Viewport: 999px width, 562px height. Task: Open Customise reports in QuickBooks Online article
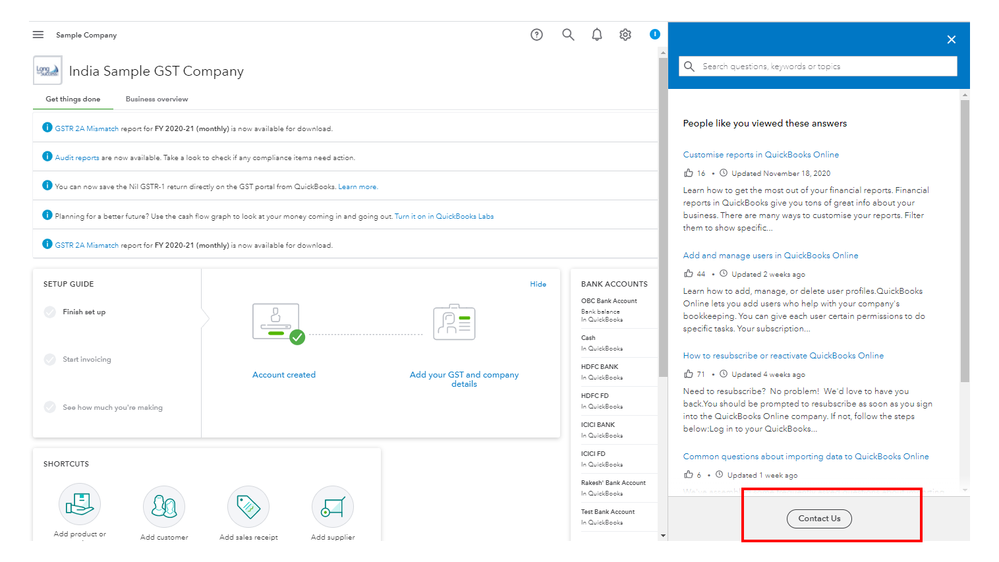(x=761, y=155)
